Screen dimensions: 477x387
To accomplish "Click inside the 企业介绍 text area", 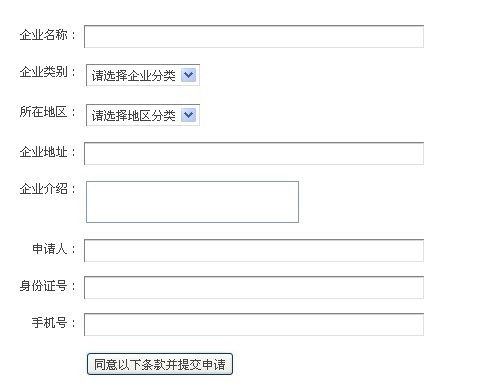I will point(192,202).
